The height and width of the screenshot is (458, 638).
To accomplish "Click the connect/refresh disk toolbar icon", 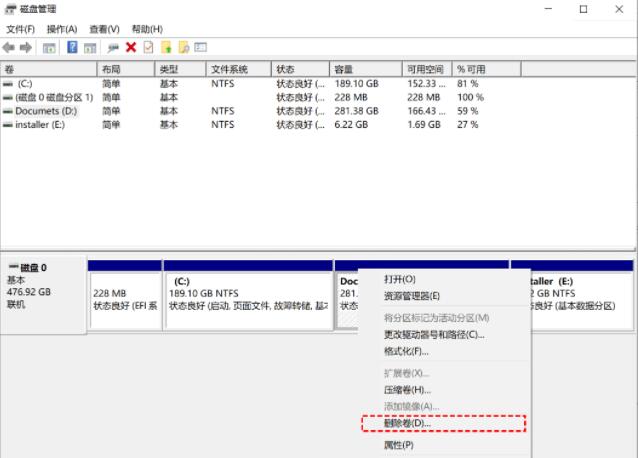I will tap(113, 47).
